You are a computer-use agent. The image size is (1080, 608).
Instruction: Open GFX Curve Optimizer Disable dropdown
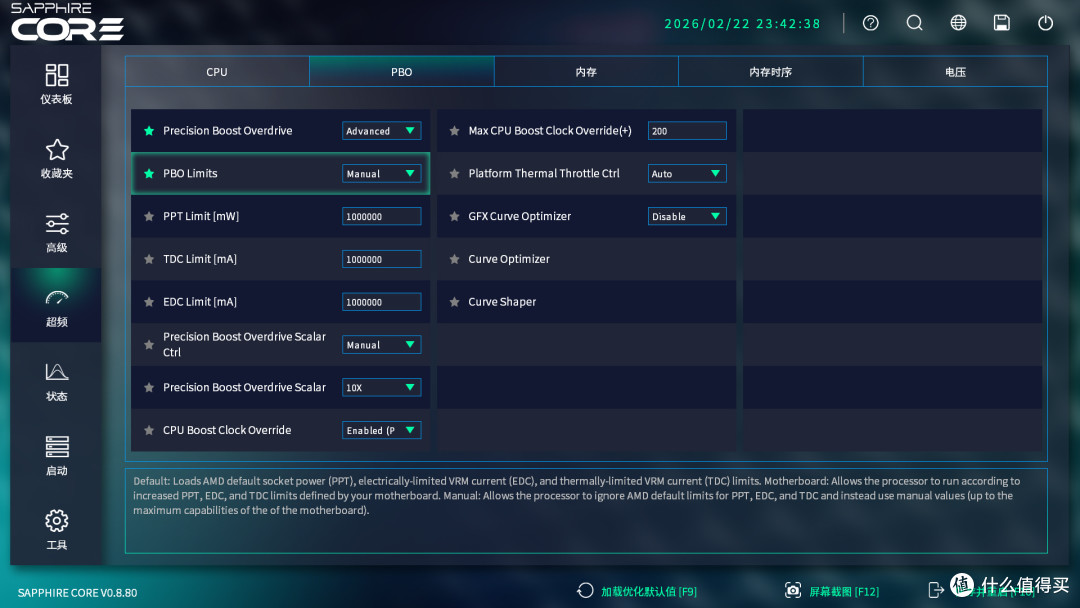(x=687, y=216)
